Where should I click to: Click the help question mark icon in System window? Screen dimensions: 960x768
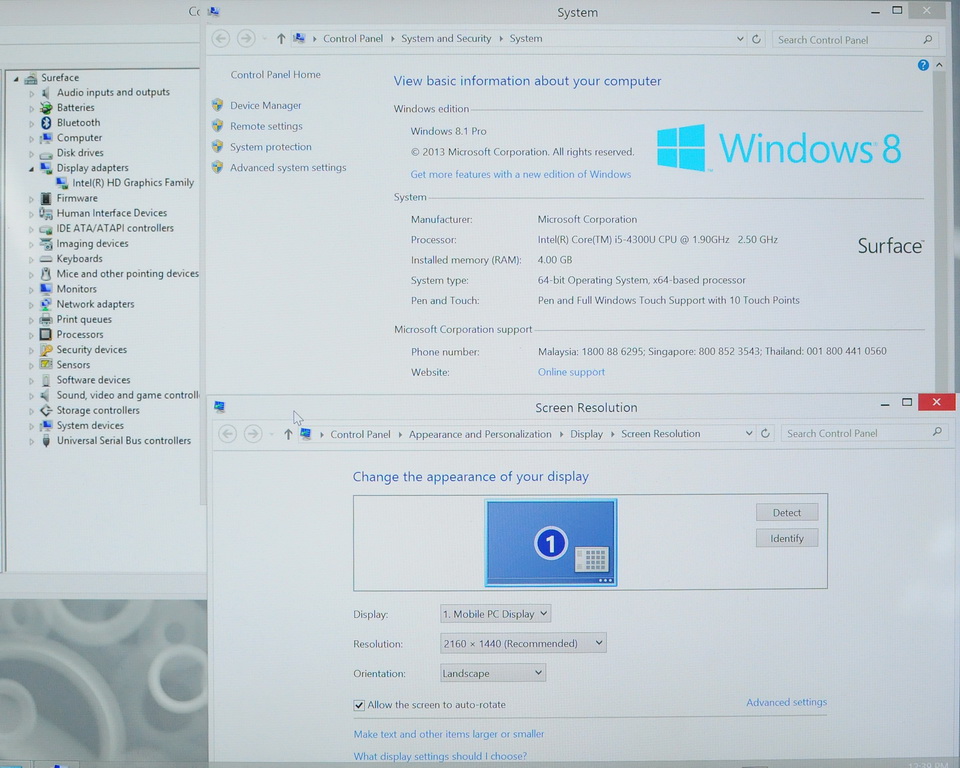pyautogui.click(x=923, y=65)
